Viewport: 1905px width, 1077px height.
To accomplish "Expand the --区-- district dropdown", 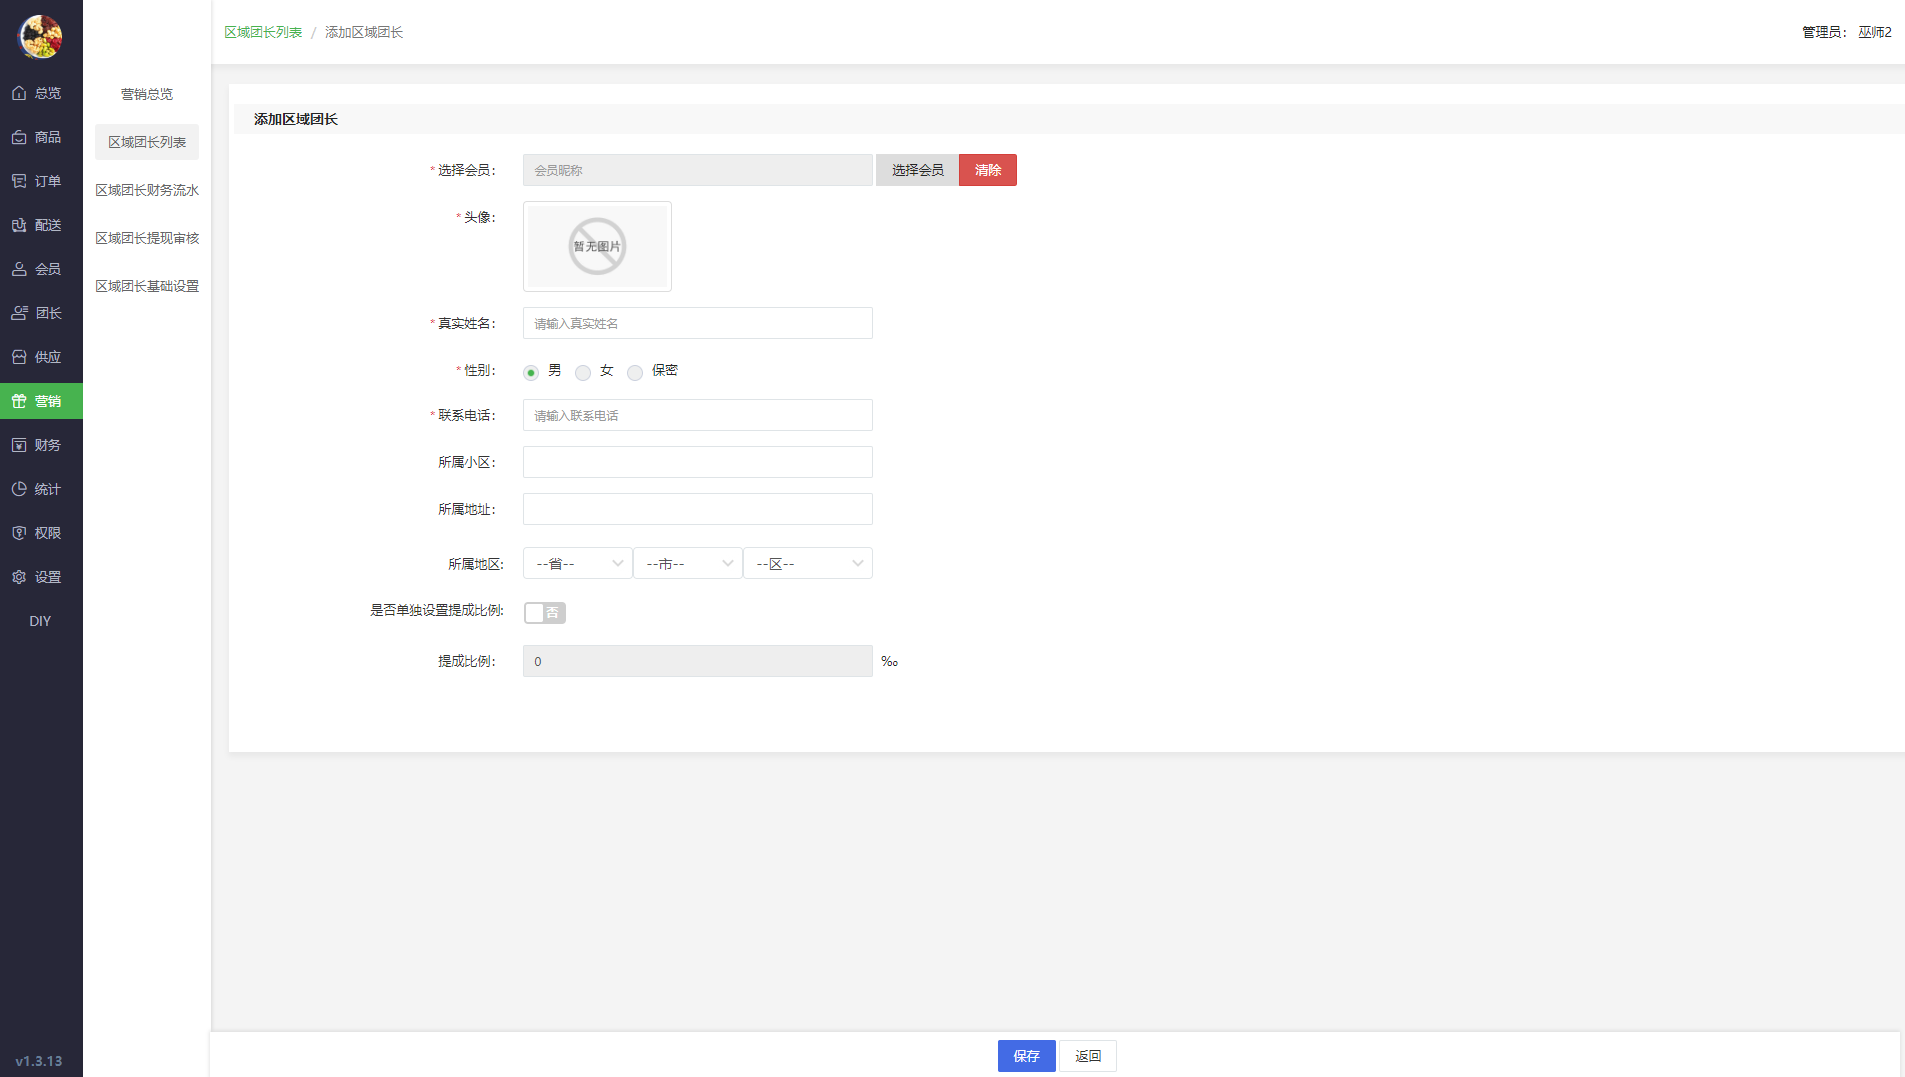I will (807, 563).
